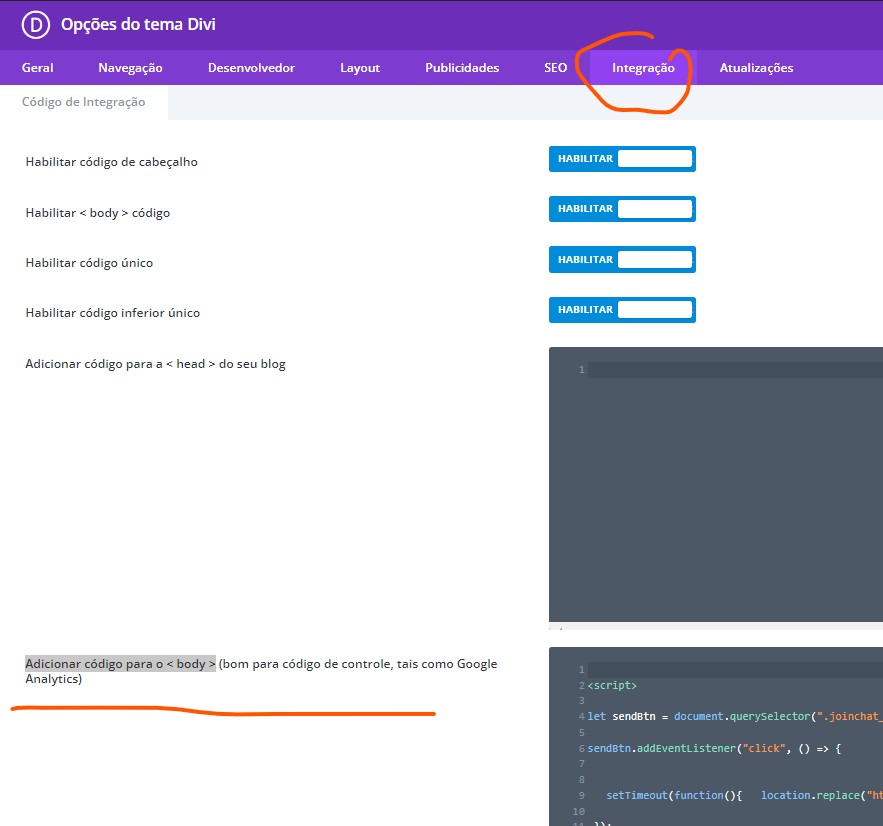The image size is (883, 826).
Task: Toggle Habilitar código de cabeçalho switch
Action: [x=621, y=159]
